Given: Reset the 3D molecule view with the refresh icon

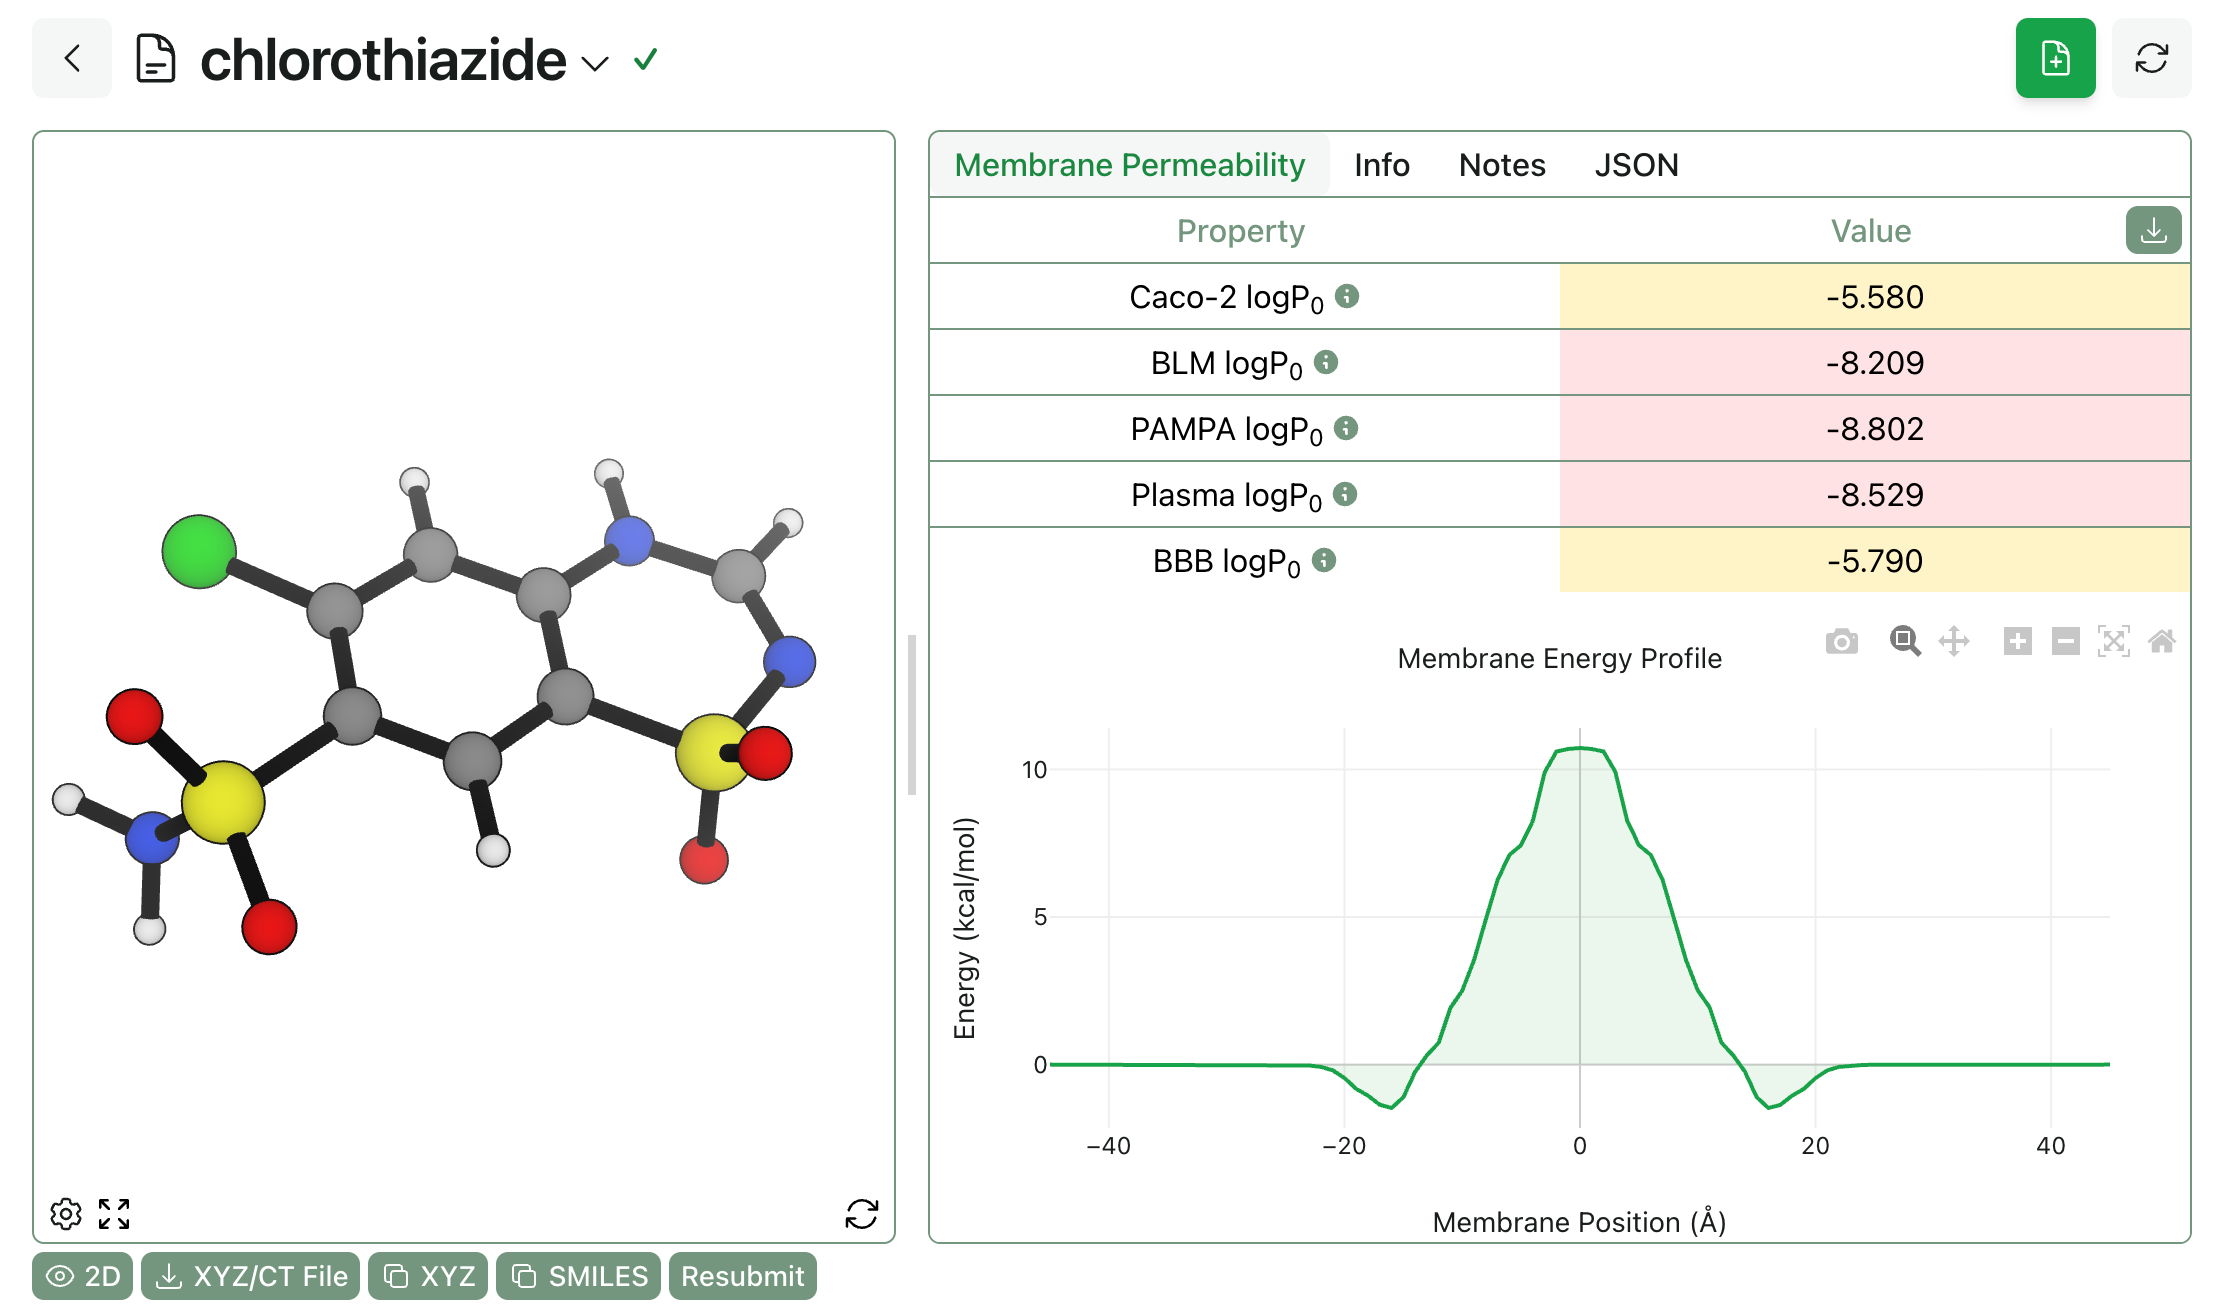Looking at the screenshot, I should pyautogui.click(x=862, y=1214).
